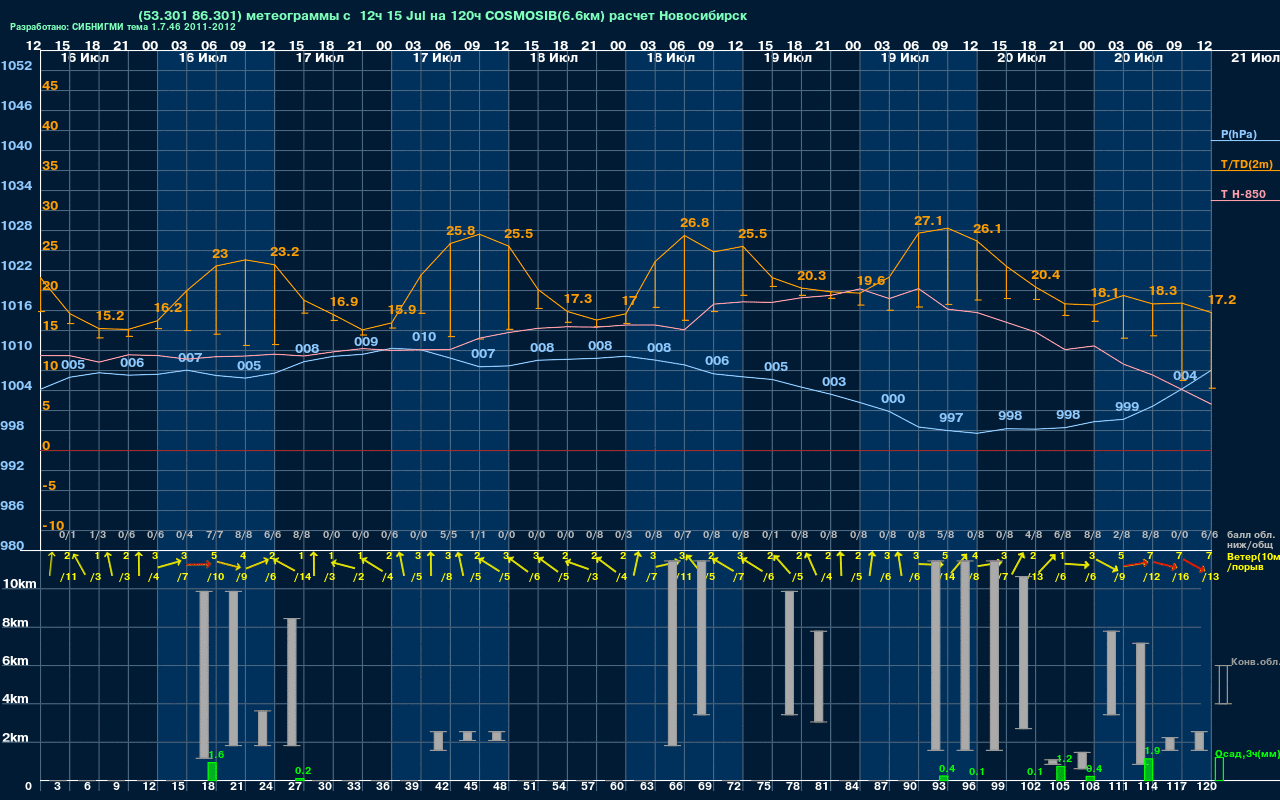This screenshot has width=1280, height=800.
Task: Click the gray cloud bar at hour 27
Action: coord(292,682)
